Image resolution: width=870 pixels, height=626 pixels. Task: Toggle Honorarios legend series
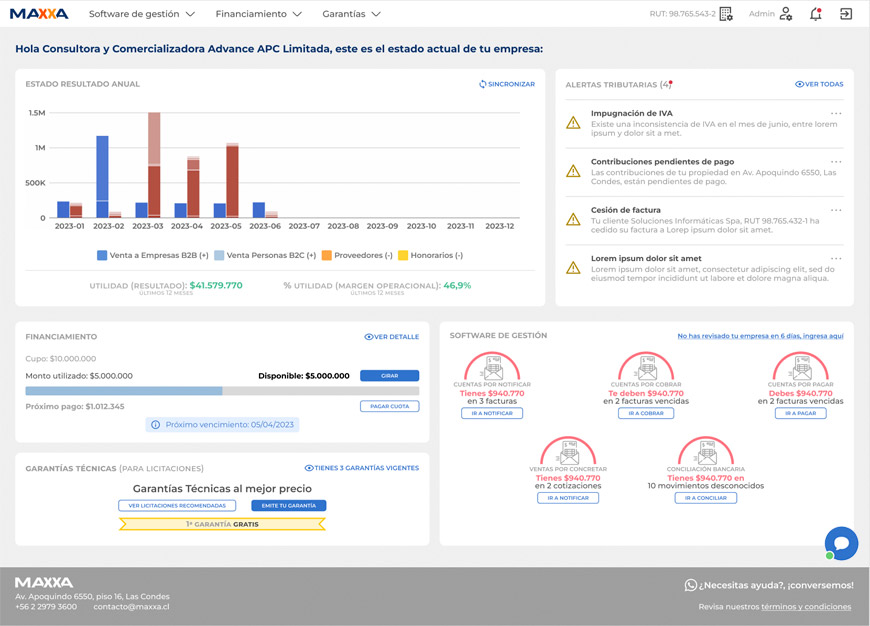pos(430,255)
